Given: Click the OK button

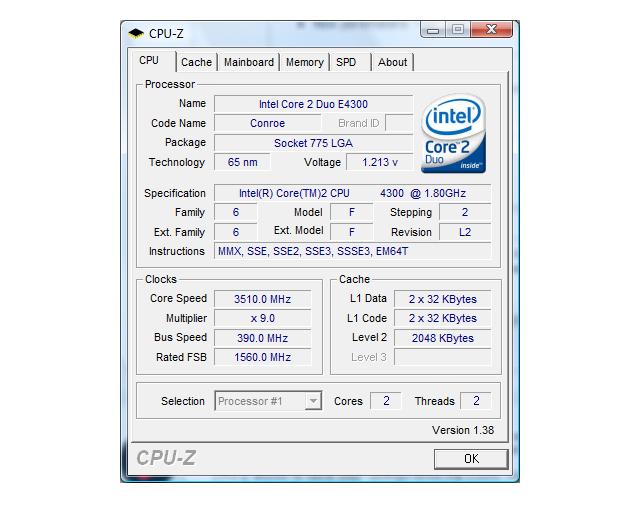Looking at the screenshot, I should 471,459.
